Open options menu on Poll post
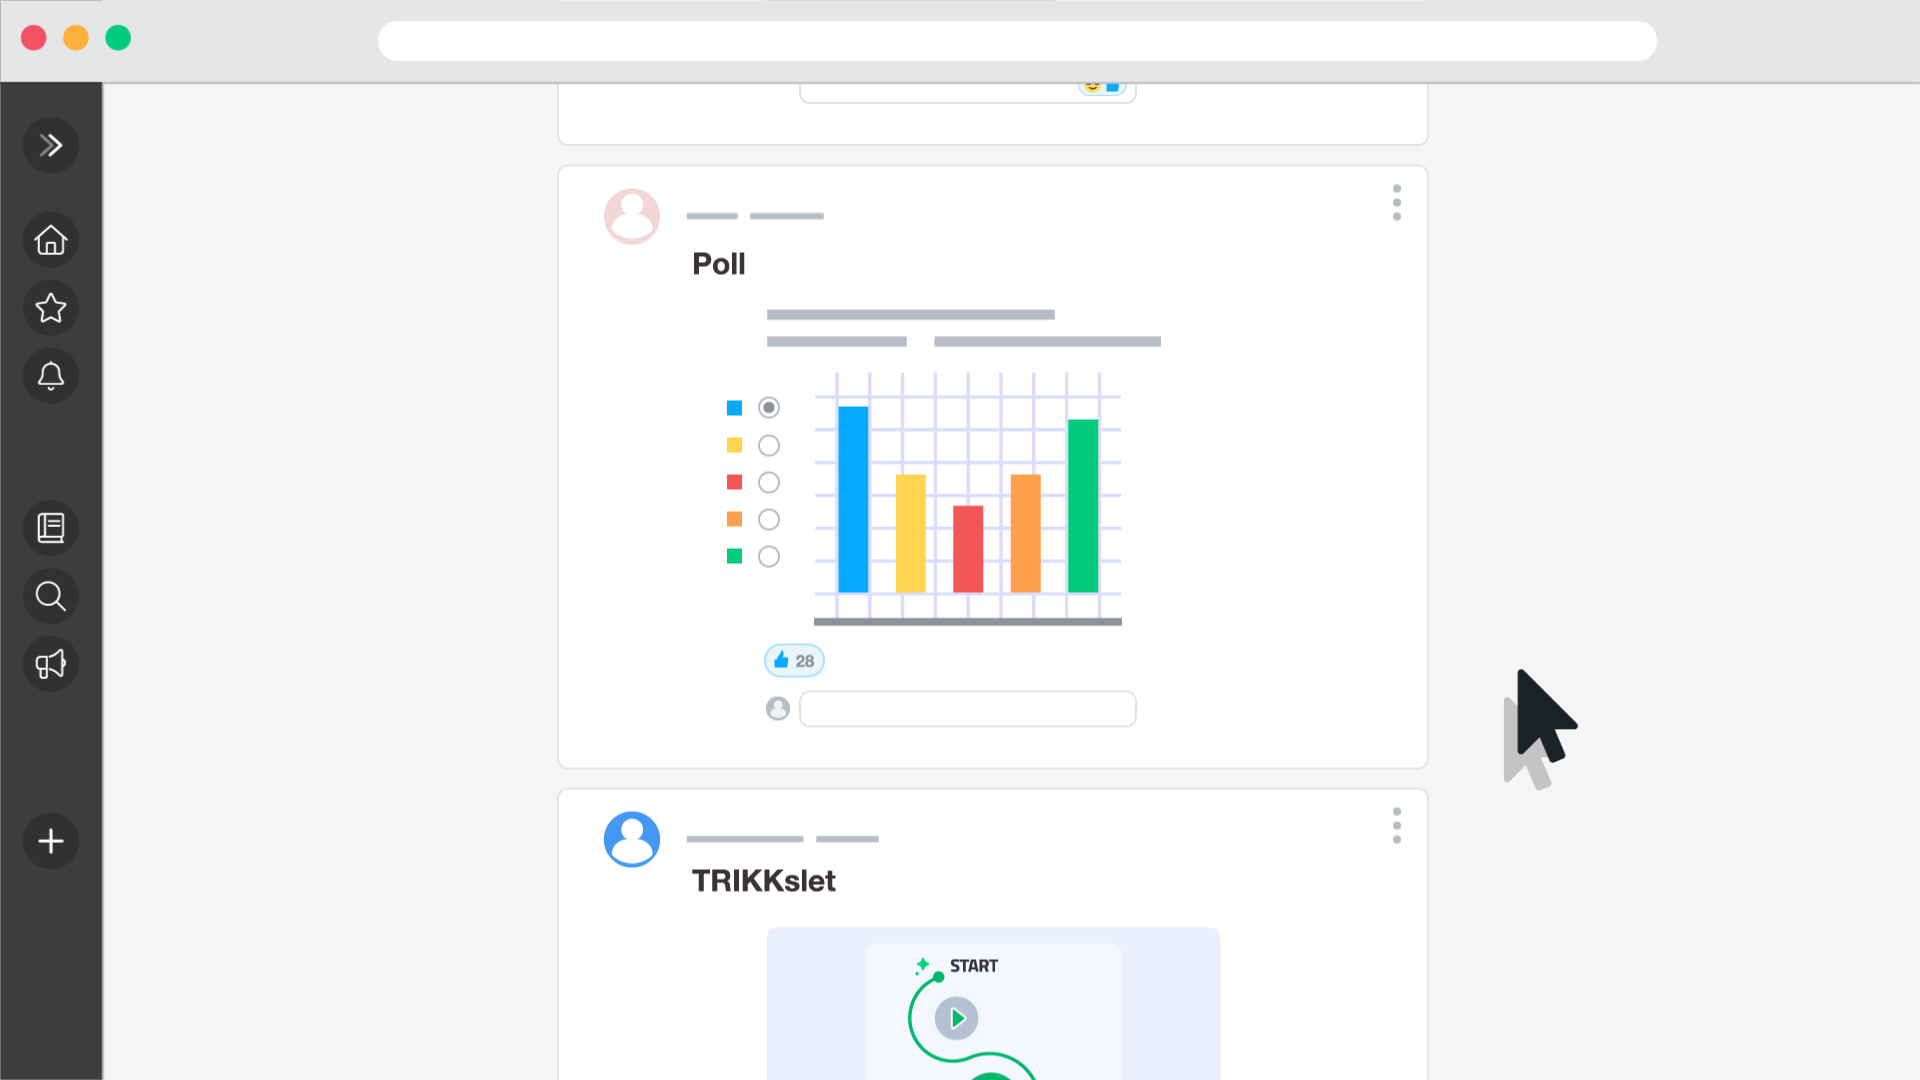The width and height of the screenshot is (1920, 1080). point(1397,203)
